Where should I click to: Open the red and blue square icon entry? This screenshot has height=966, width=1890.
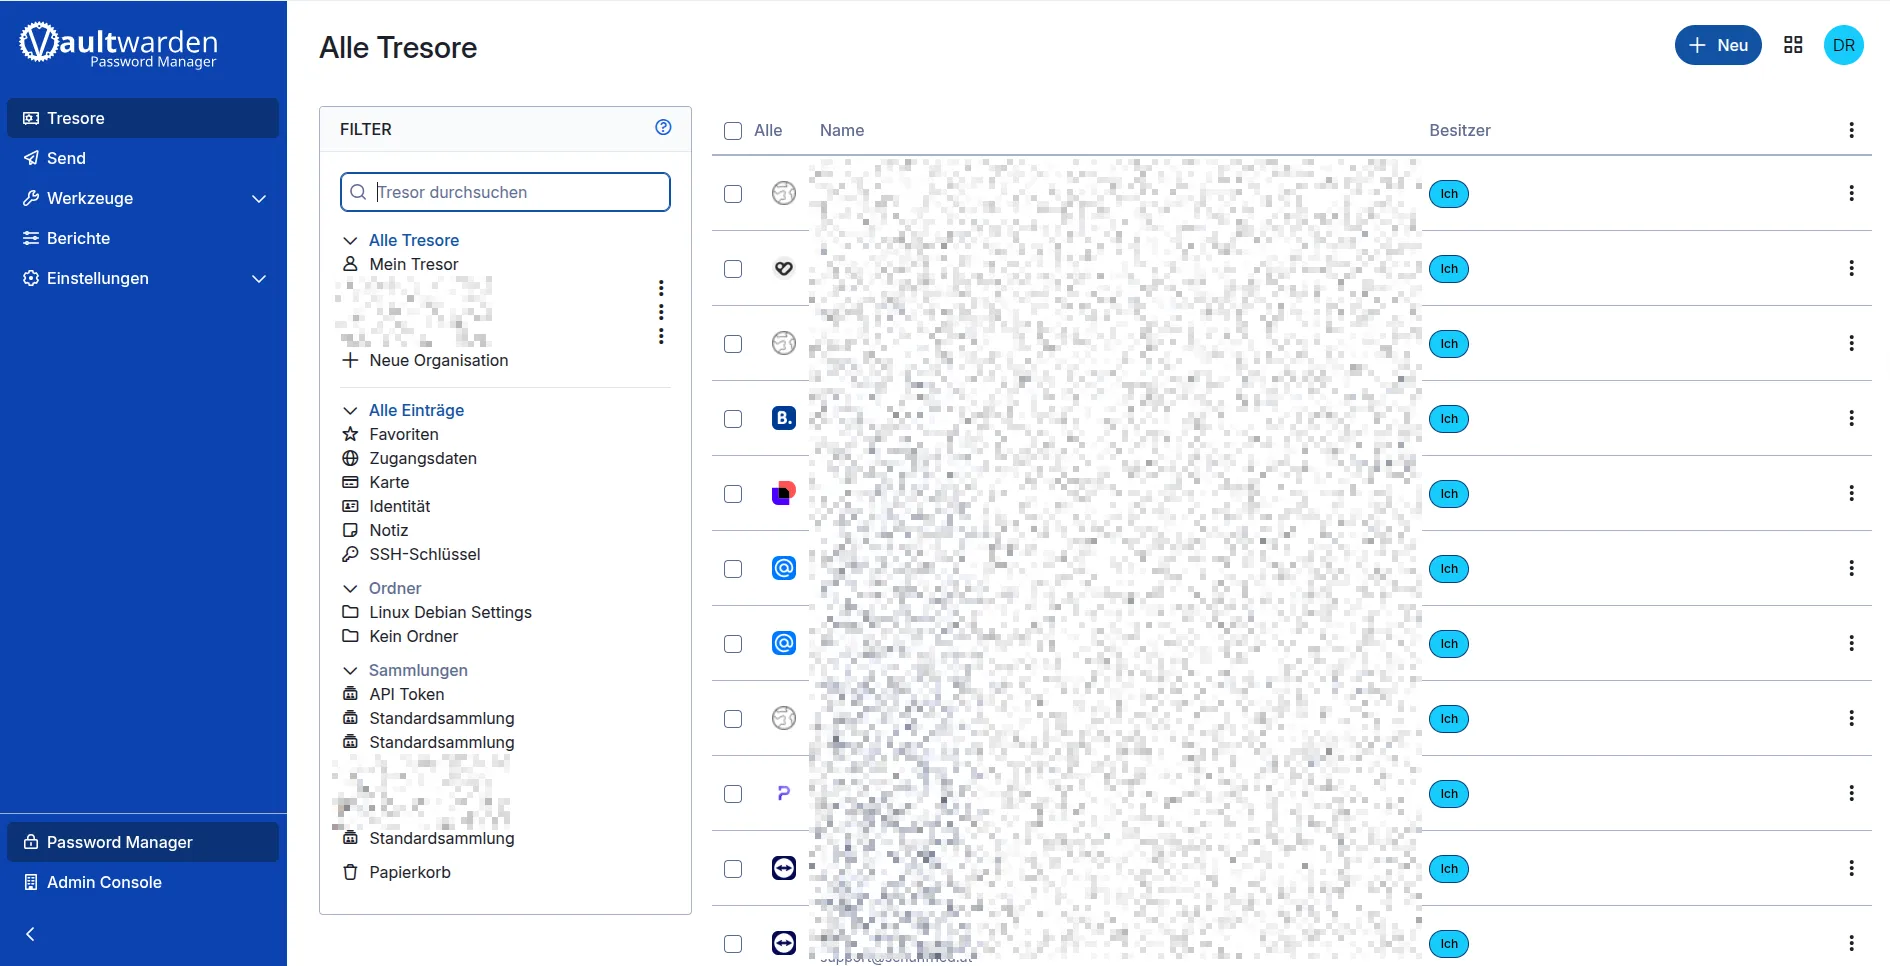click(x=784, y=493)
